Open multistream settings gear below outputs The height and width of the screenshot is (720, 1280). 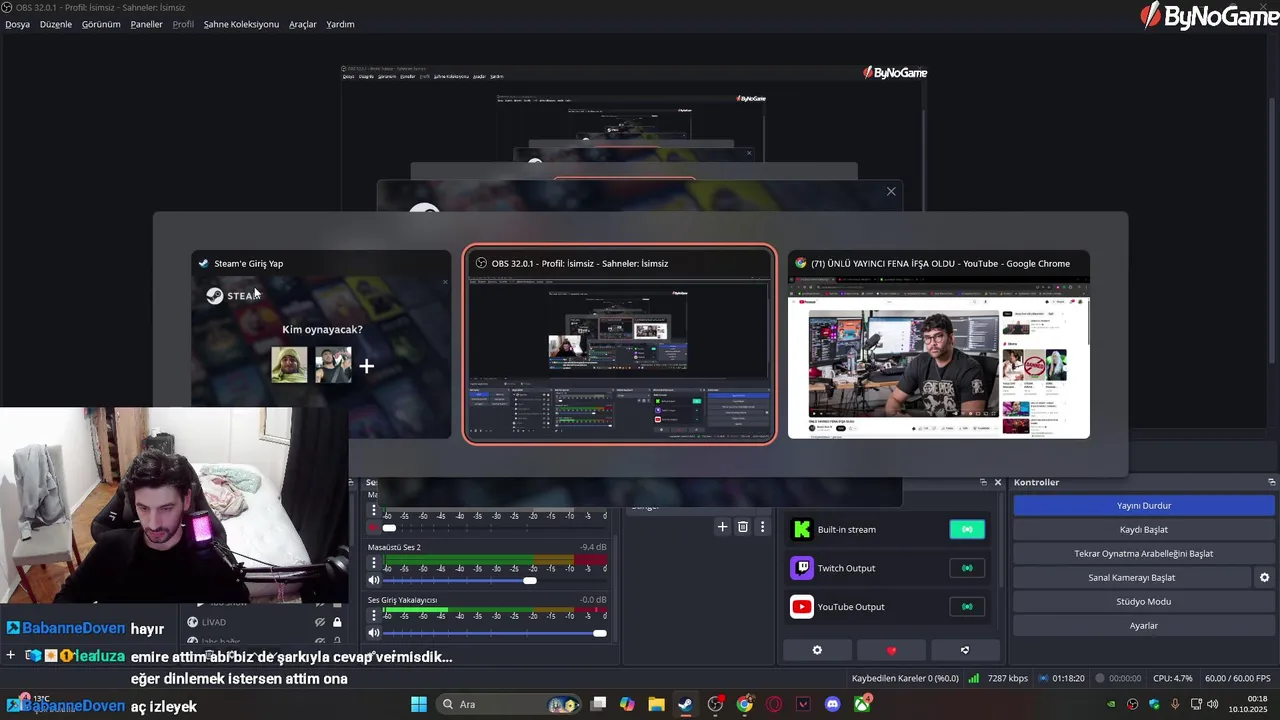(x=817, y=650)
